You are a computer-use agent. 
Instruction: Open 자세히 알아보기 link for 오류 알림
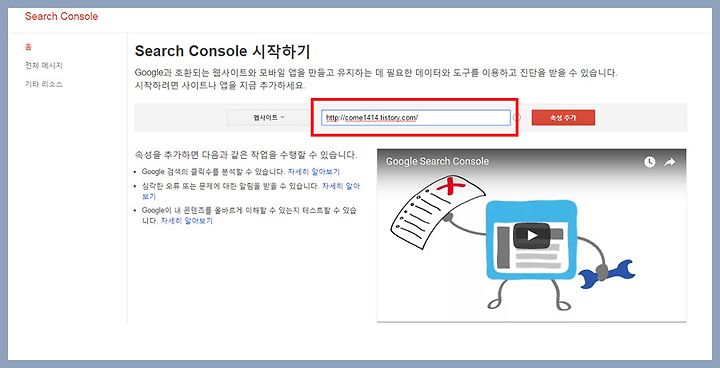click(341, 186)
